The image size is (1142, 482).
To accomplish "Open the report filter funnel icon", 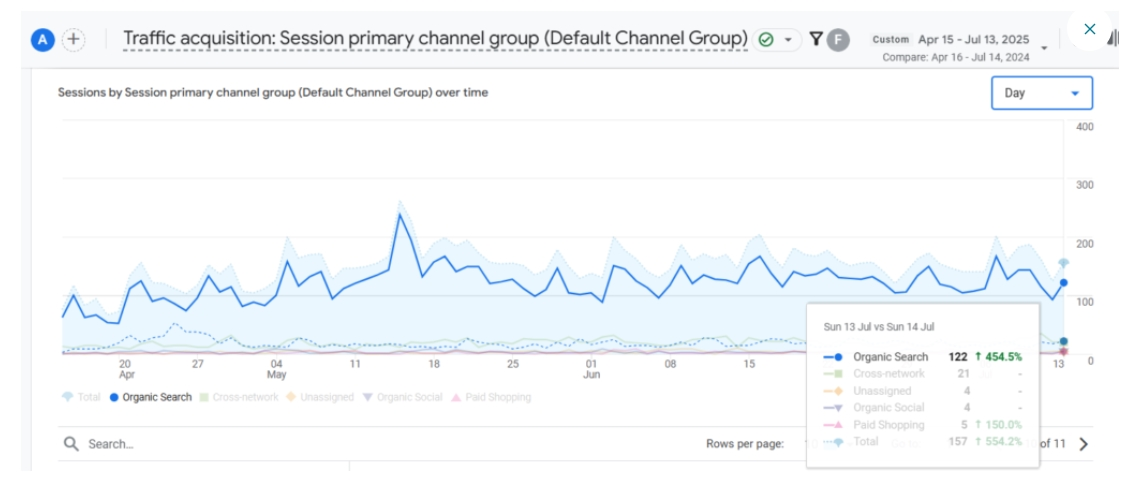I will pos(816,39).
